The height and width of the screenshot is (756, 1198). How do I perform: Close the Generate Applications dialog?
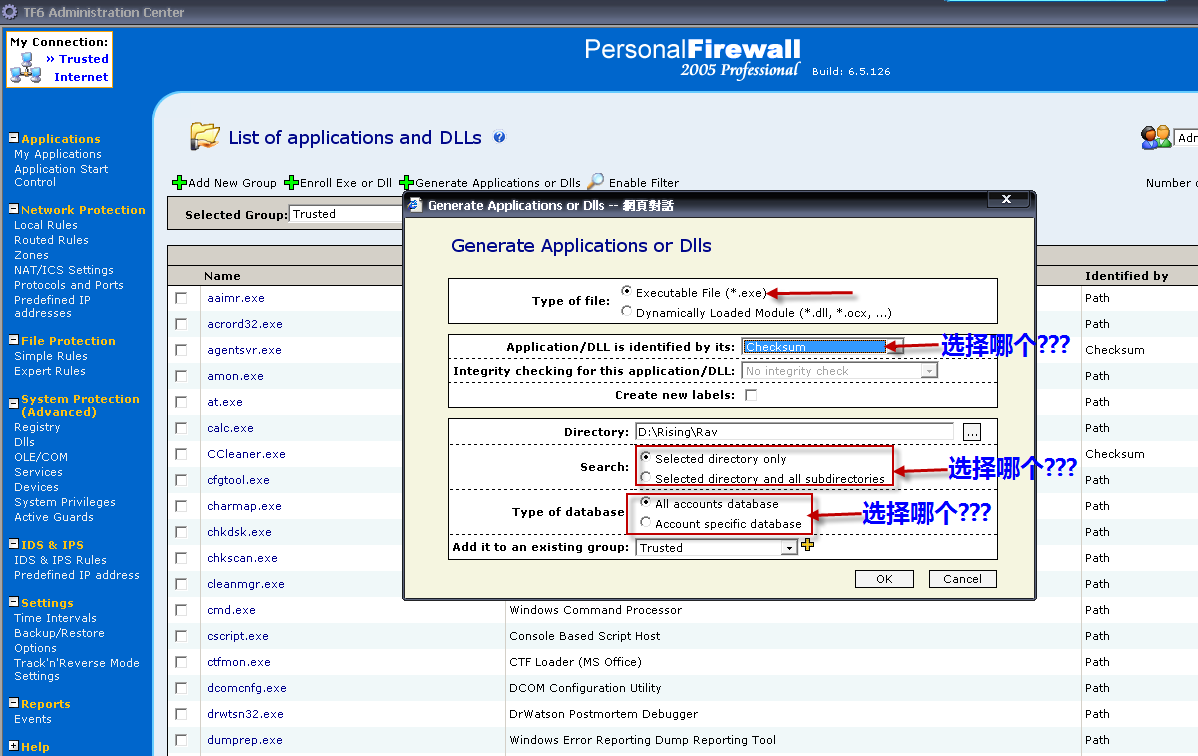[x=1006, y=199]
